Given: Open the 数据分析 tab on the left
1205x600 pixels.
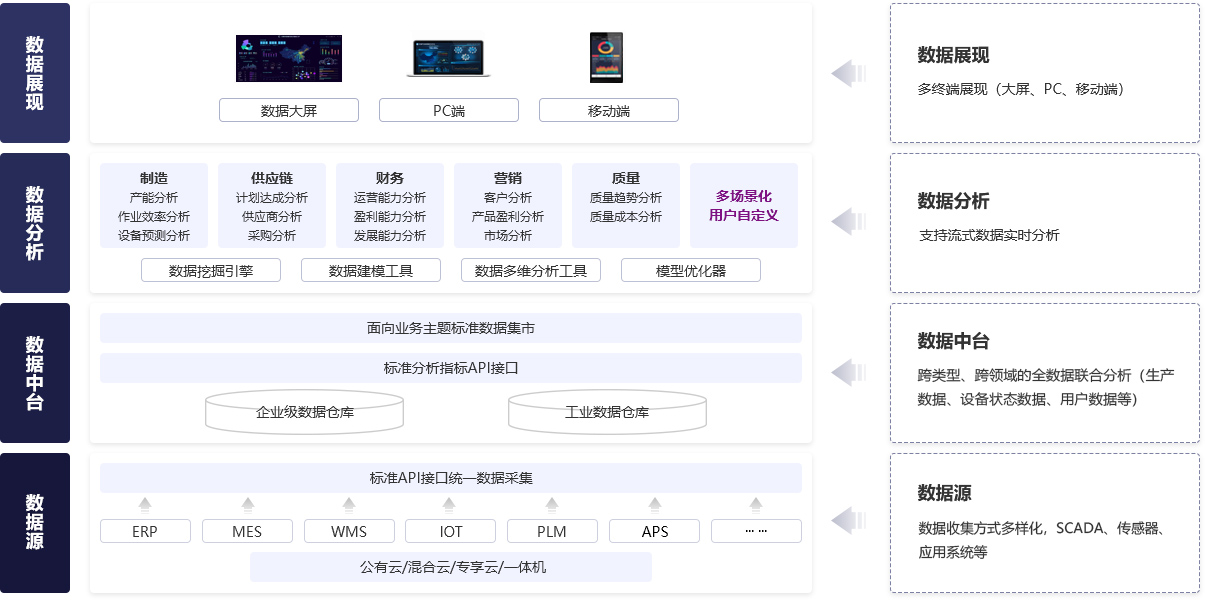Looking at the screenshot, I should (x=35, y=223).
